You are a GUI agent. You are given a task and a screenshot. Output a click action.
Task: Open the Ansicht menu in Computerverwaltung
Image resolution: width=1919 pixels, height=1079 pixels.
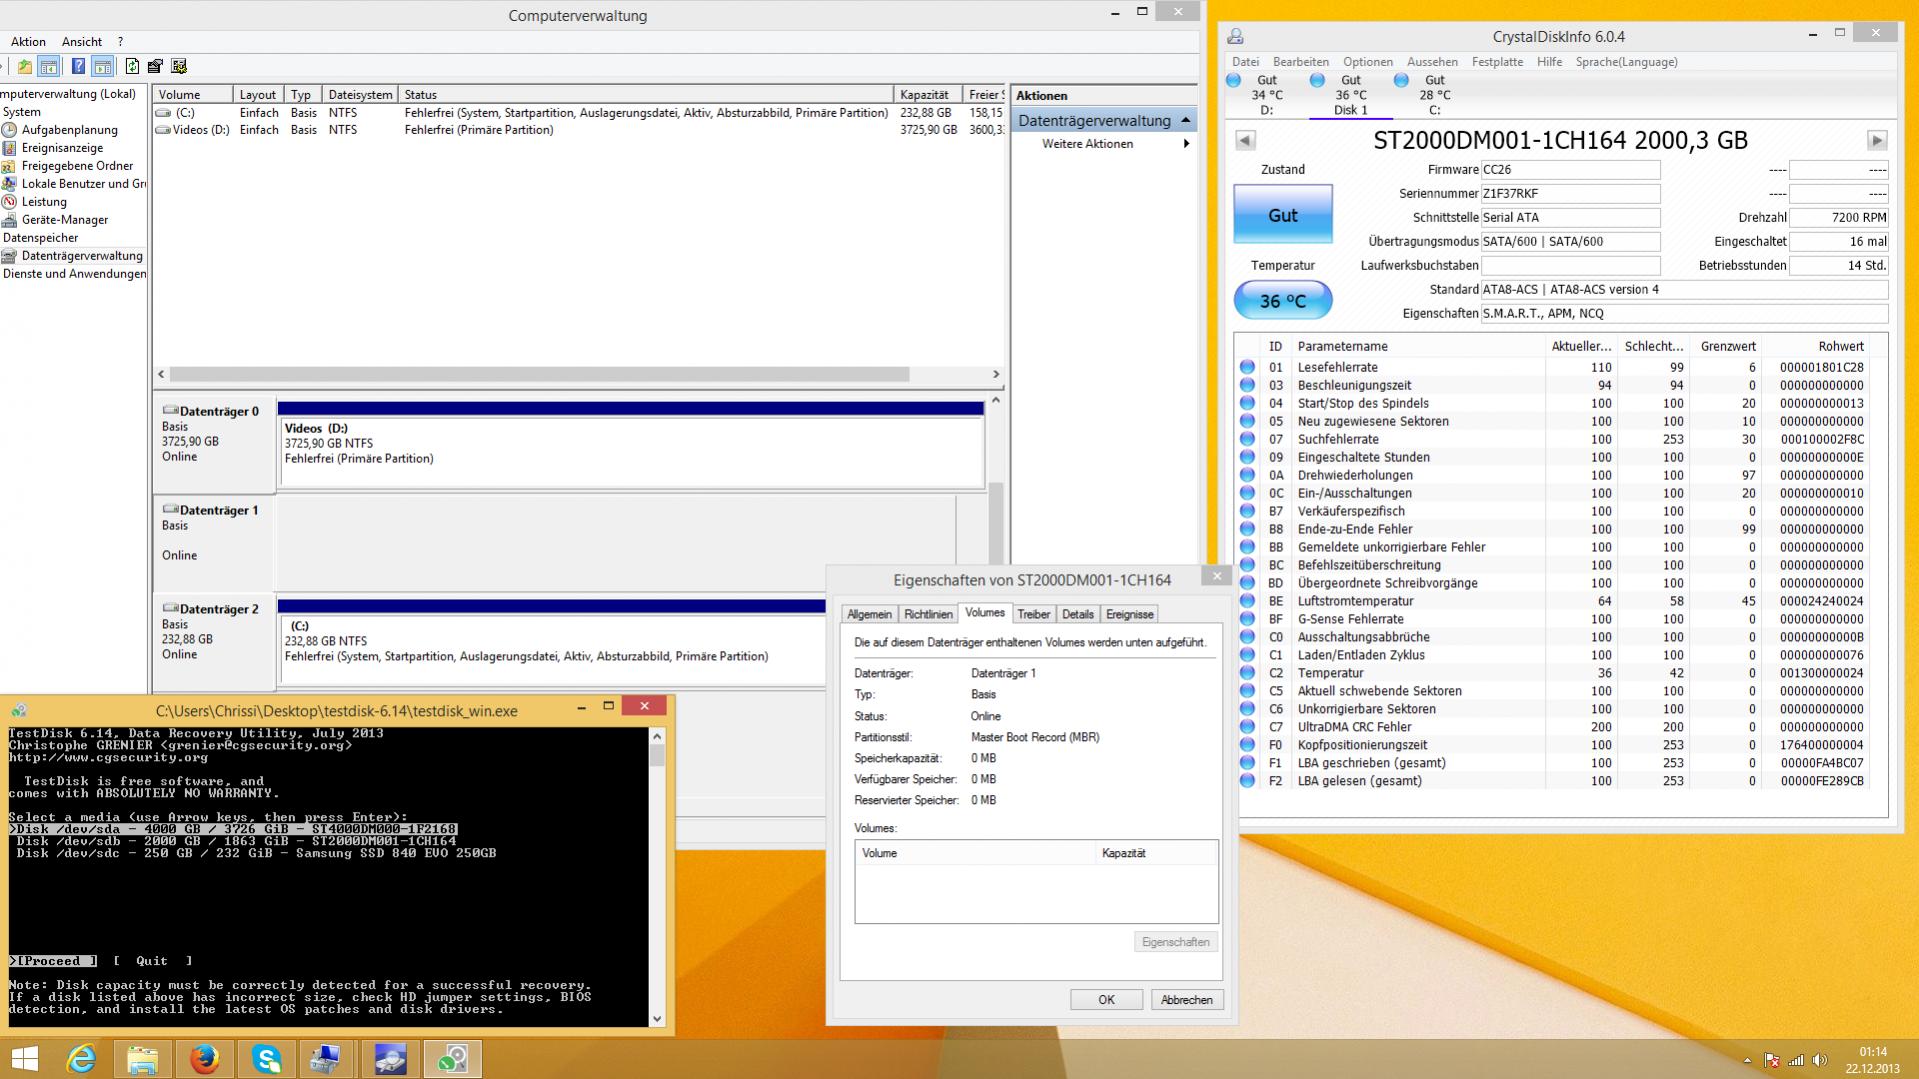coord(82,42)
